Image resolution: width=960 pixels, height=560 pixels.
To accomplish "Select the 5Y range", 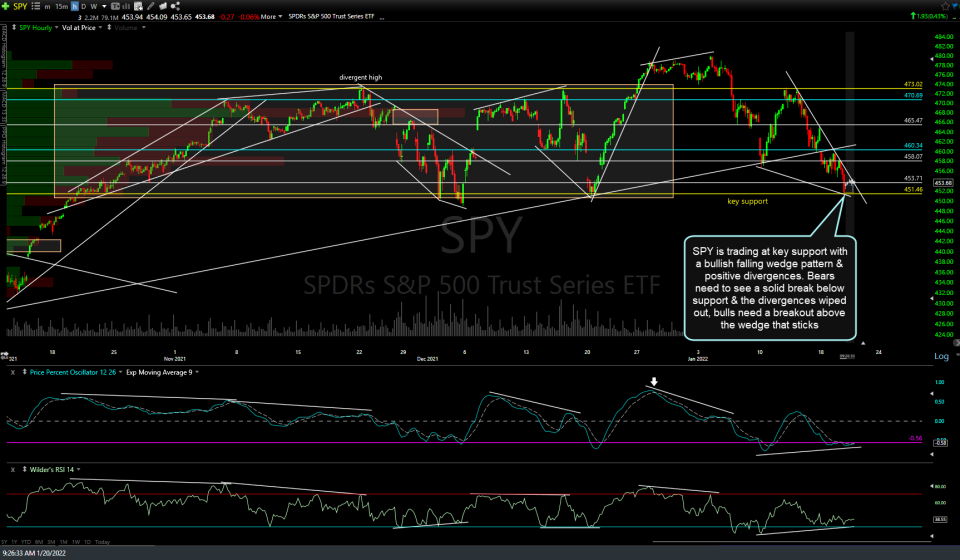I will (4, 542).
